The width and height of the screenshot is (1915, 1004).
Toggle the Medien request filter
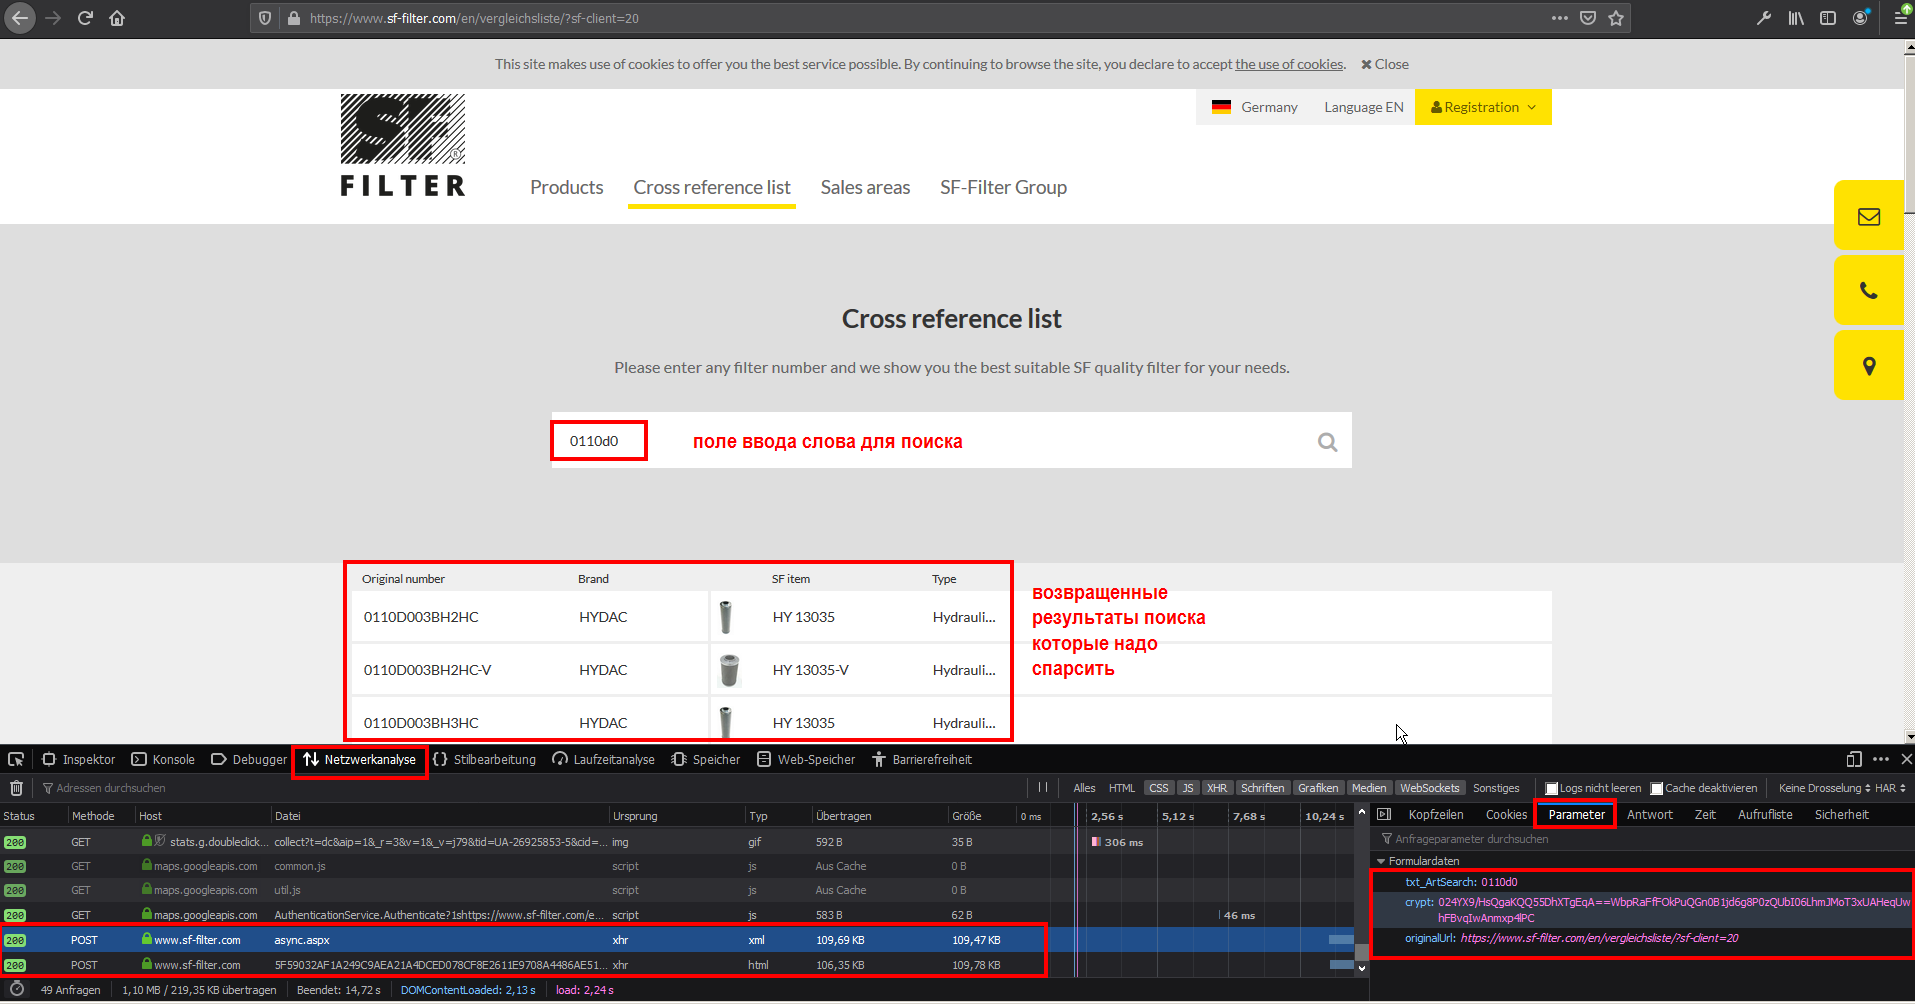[1369, 788]
